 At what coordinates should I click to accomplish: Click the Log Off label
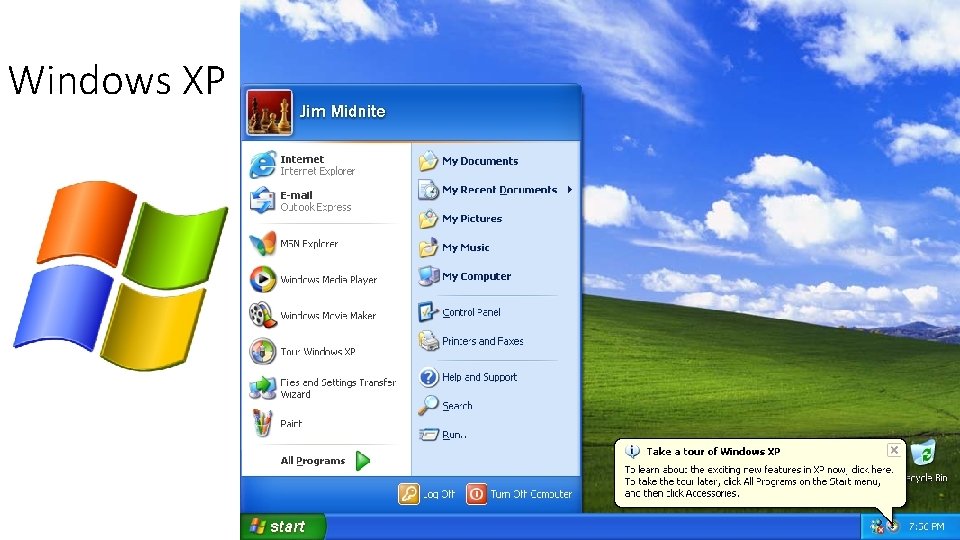point(439,494)
